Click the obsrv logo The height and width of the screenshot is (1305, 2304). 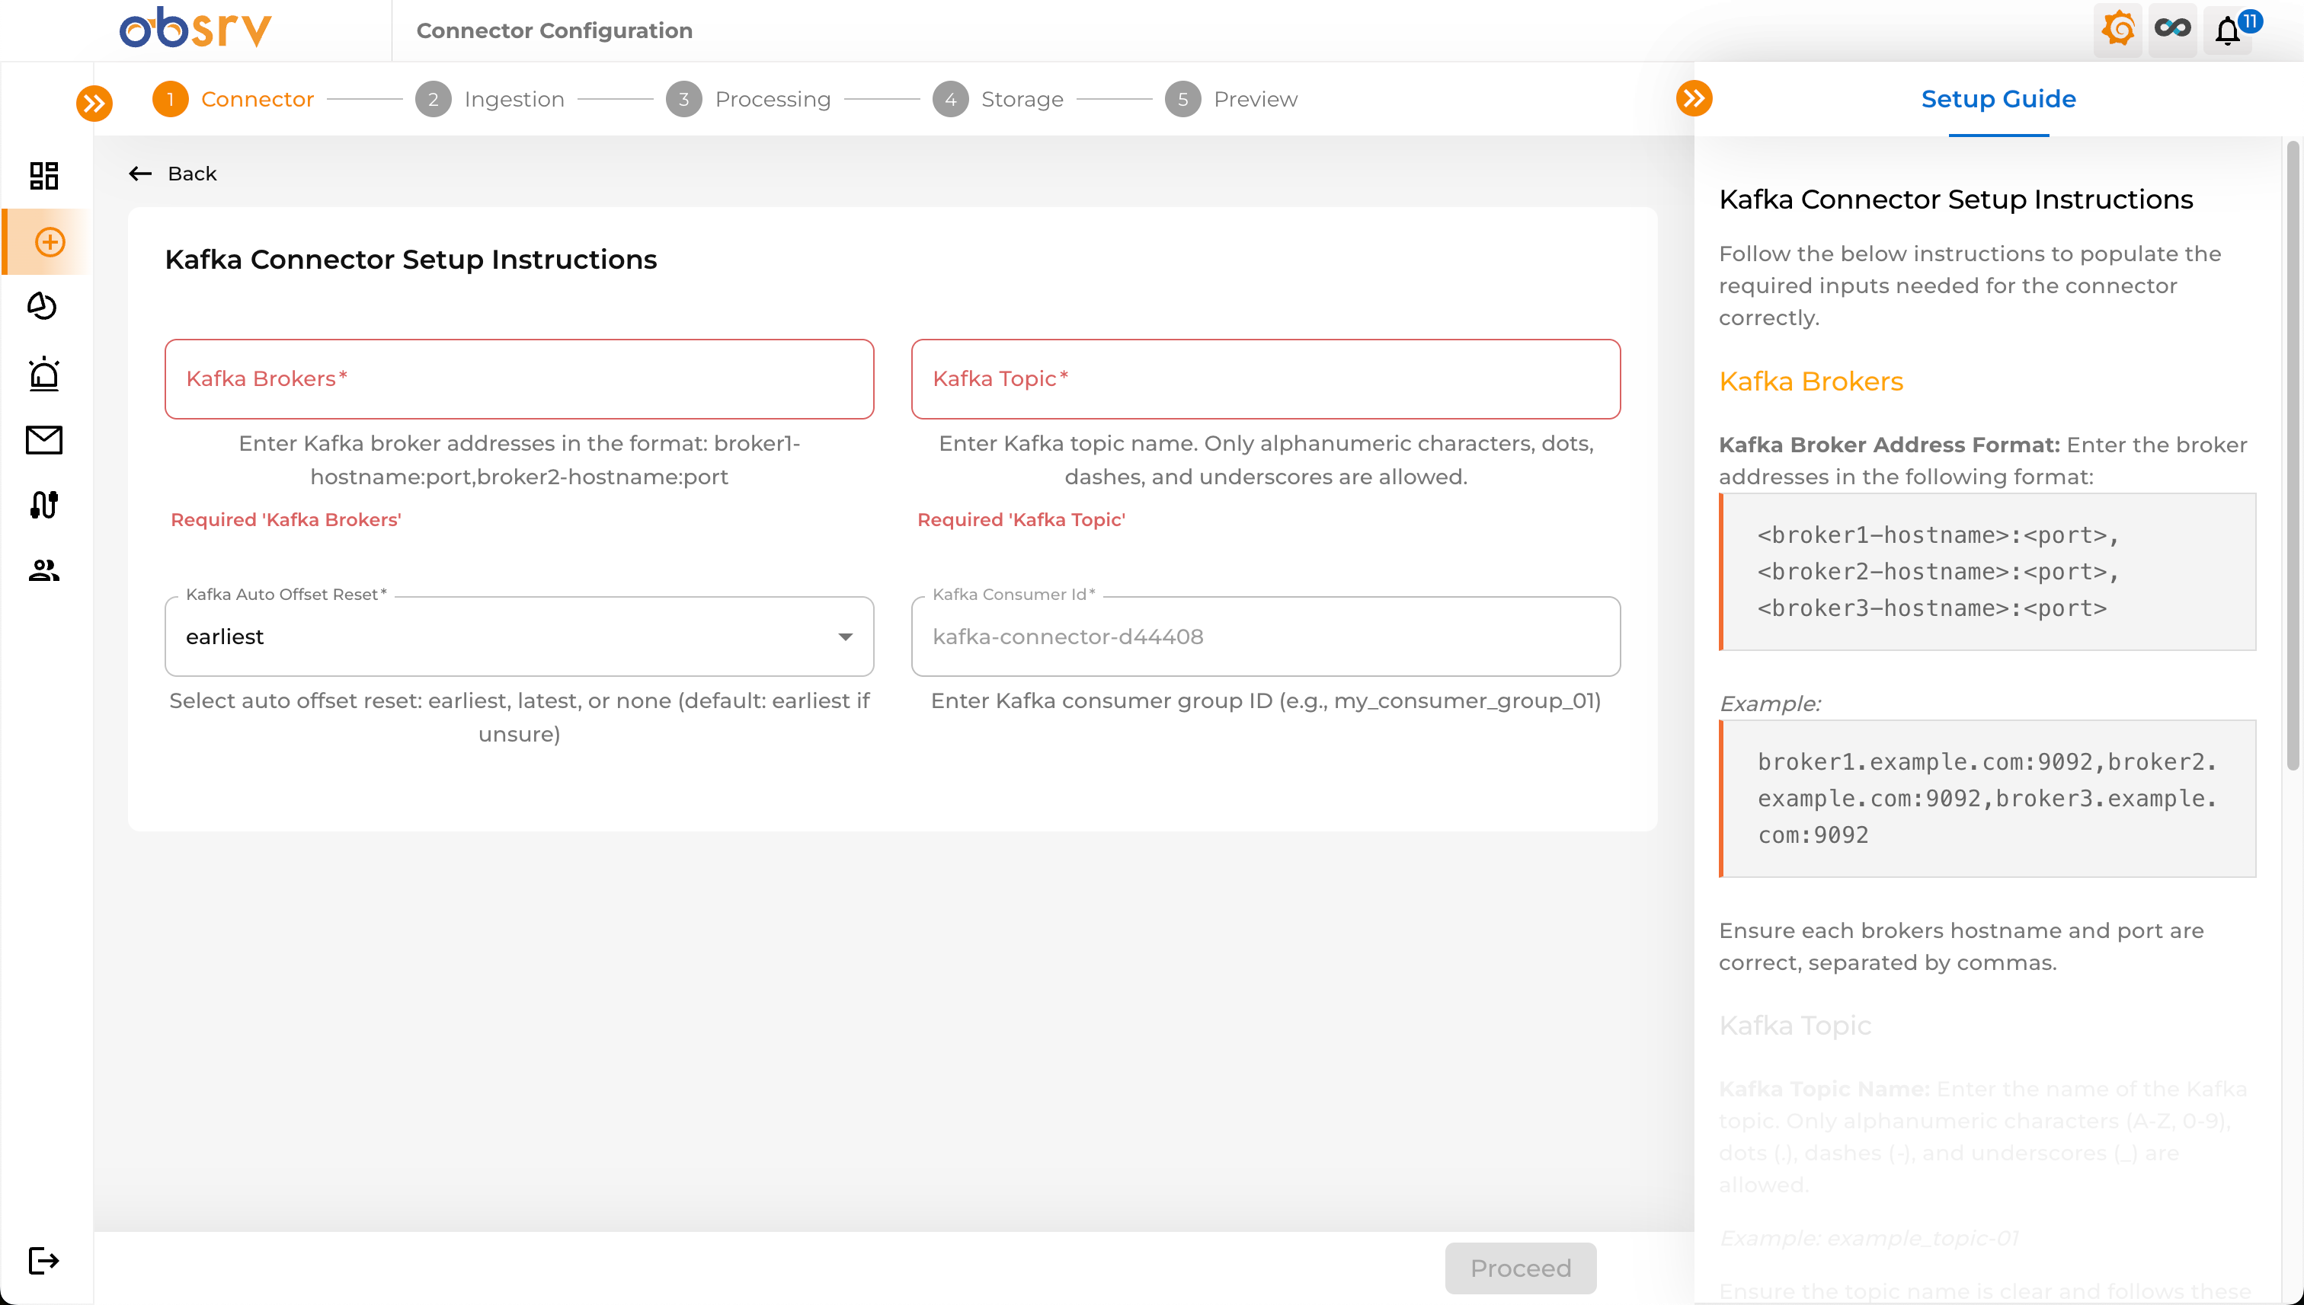pyautogui.click(x=196, y=28)
